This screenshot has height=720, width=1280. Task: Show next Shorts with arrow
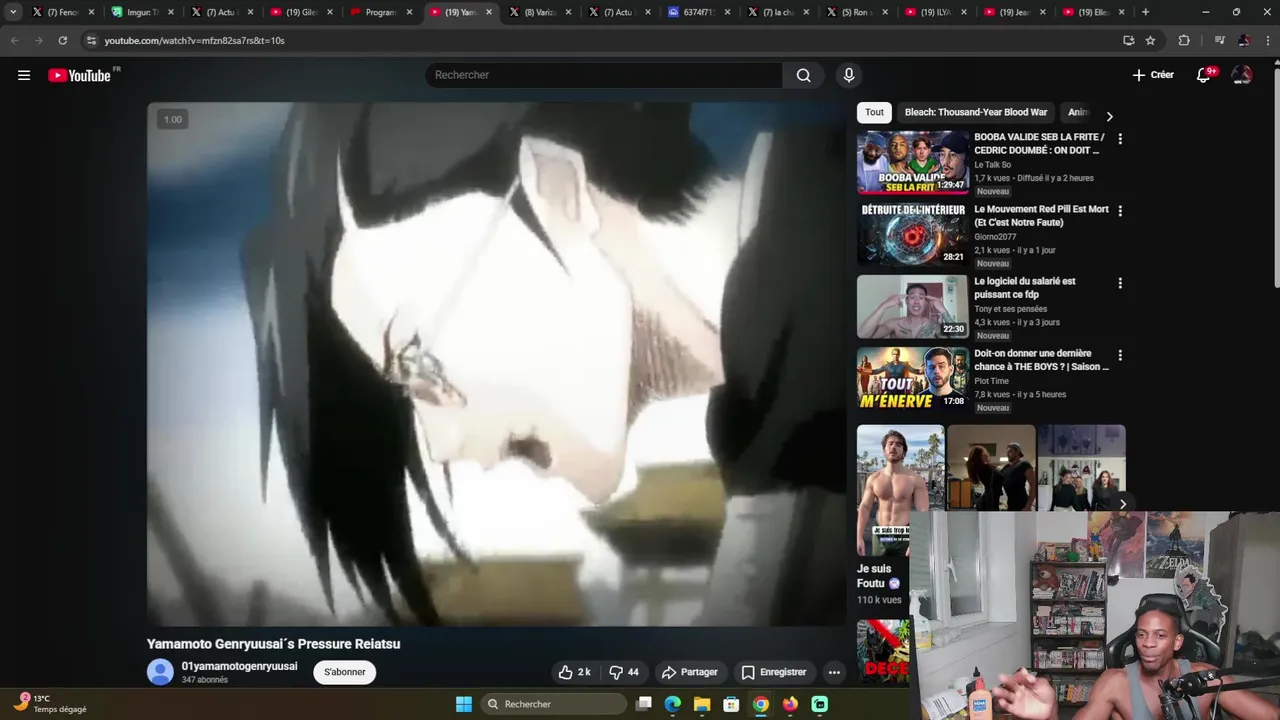click(x=1122, y=505)
